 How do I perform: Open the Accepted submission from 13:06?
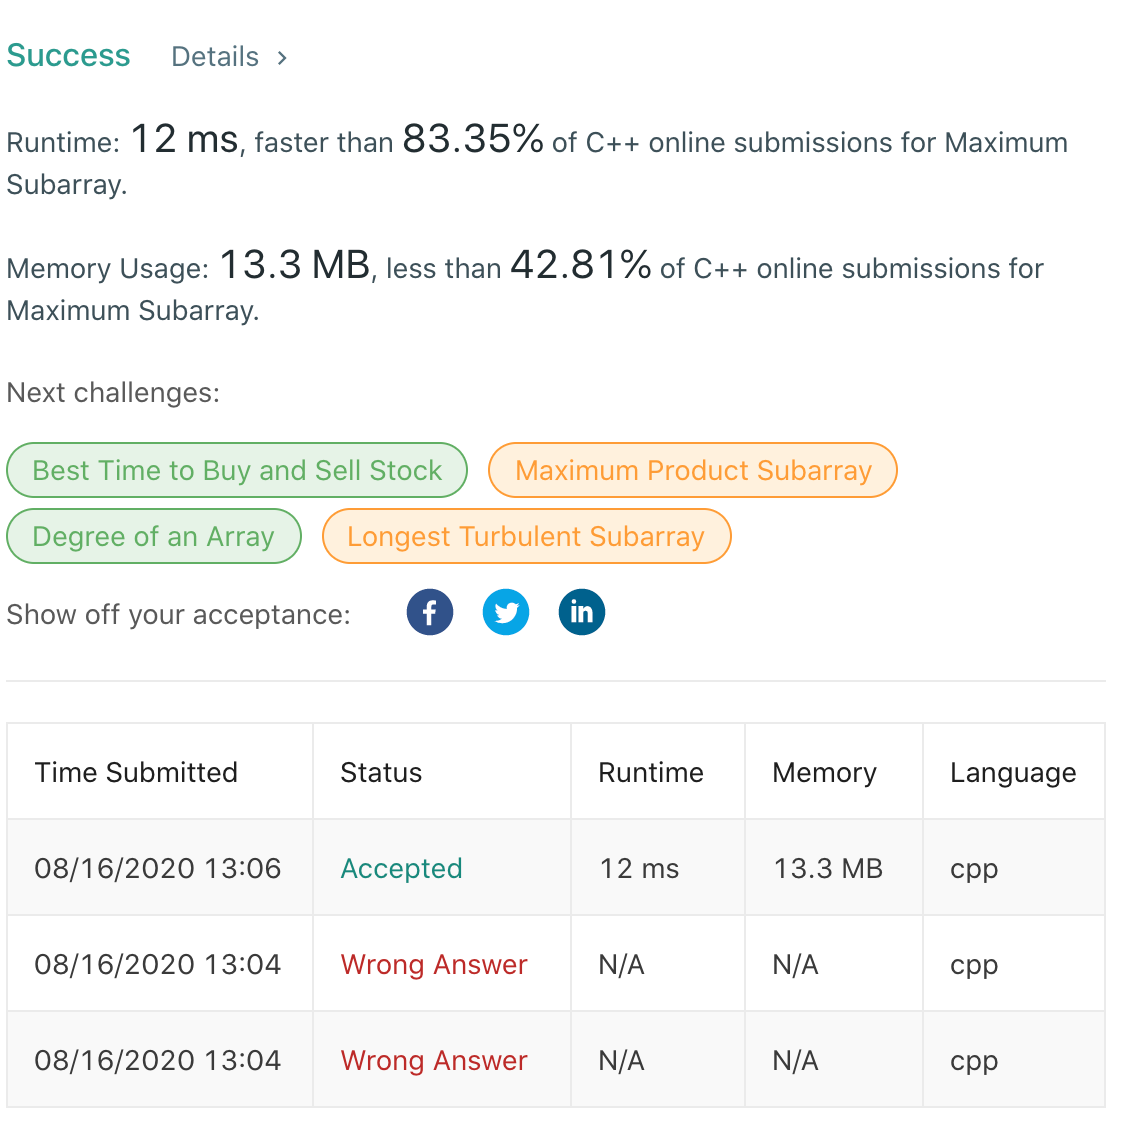[x=401, y=868]
